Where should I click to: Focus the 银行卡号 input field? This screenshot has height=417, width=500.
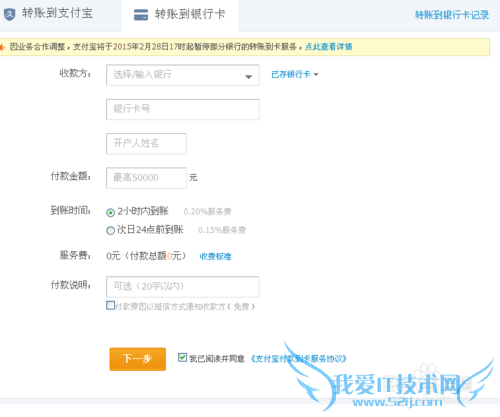[x=183, y=109]
